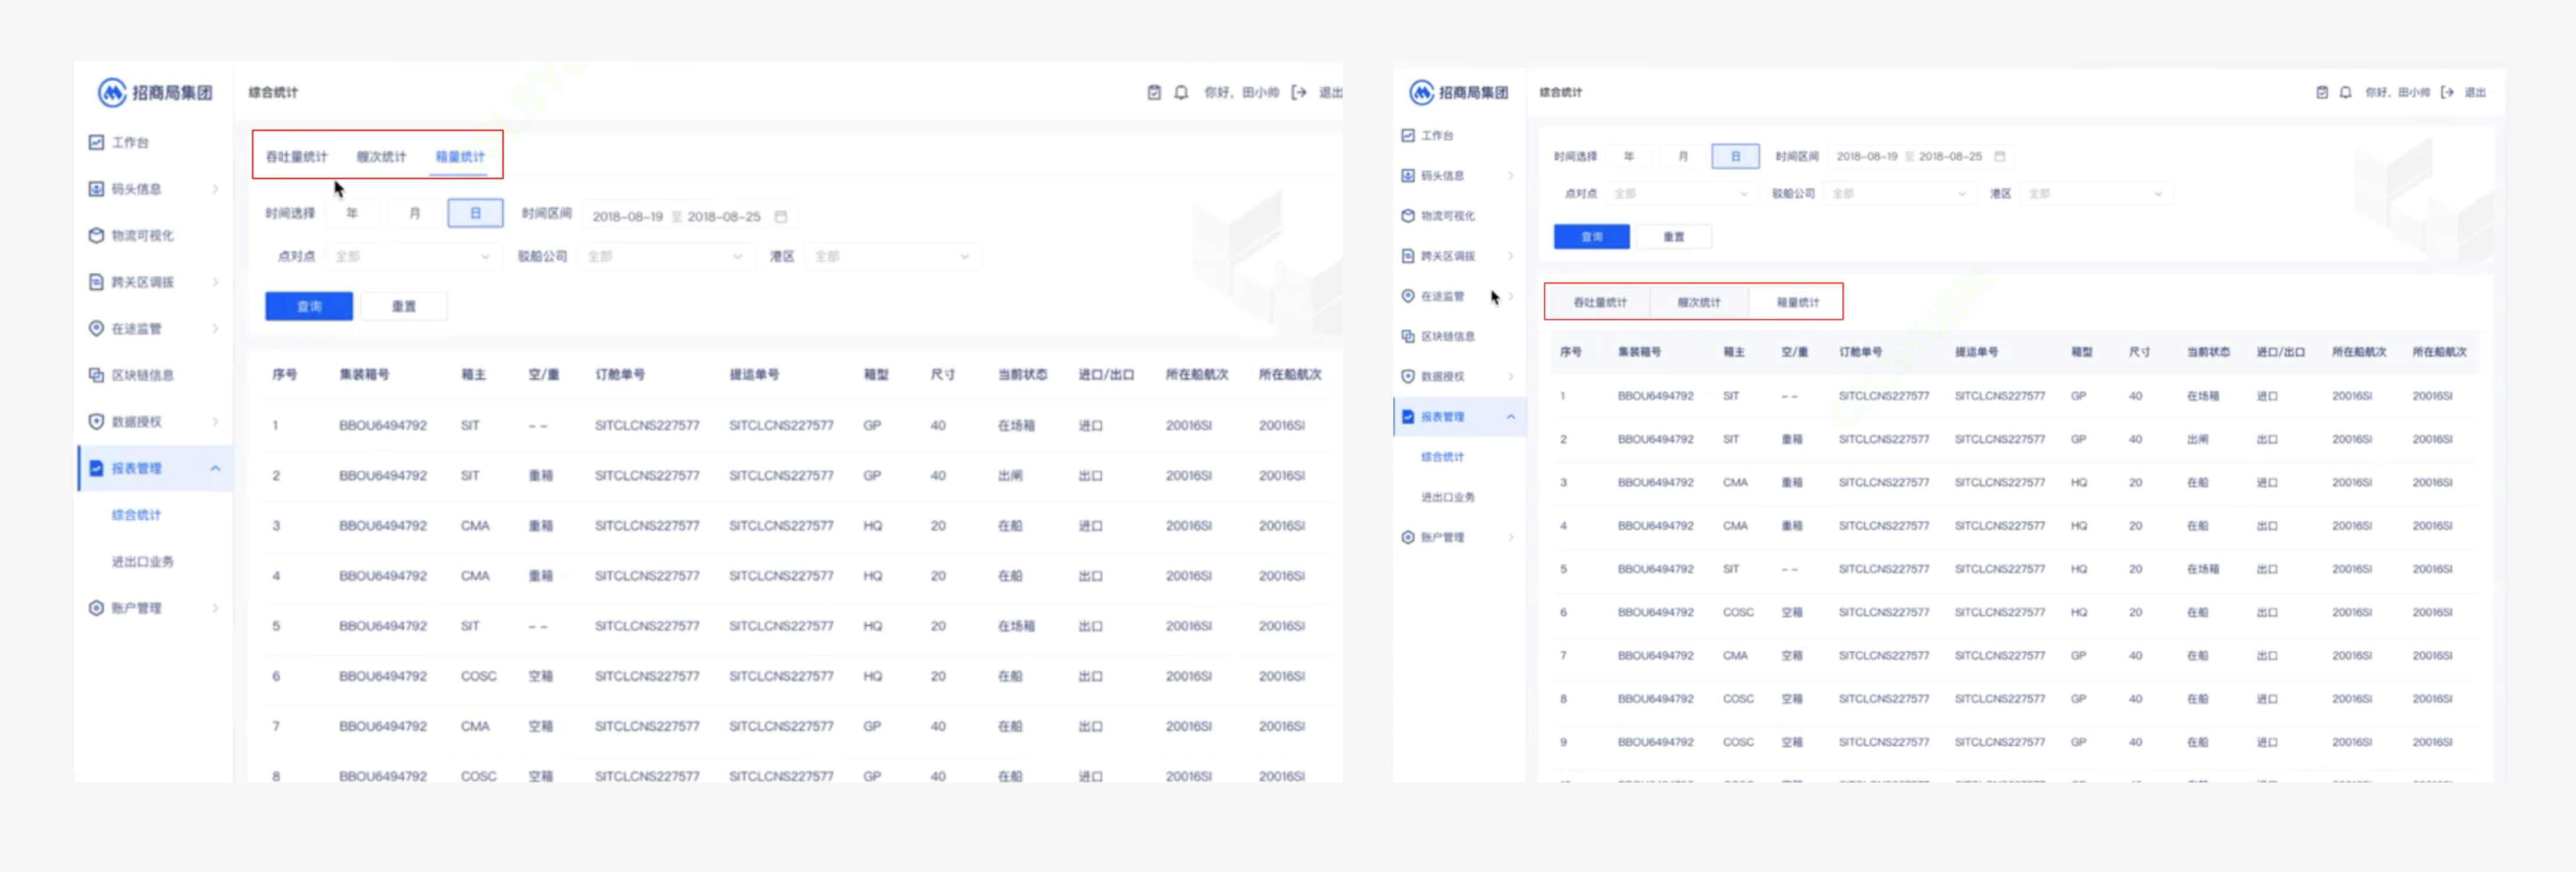Click the 重置 button in right screen
2576x872 pixels.
pos(1673,237)
